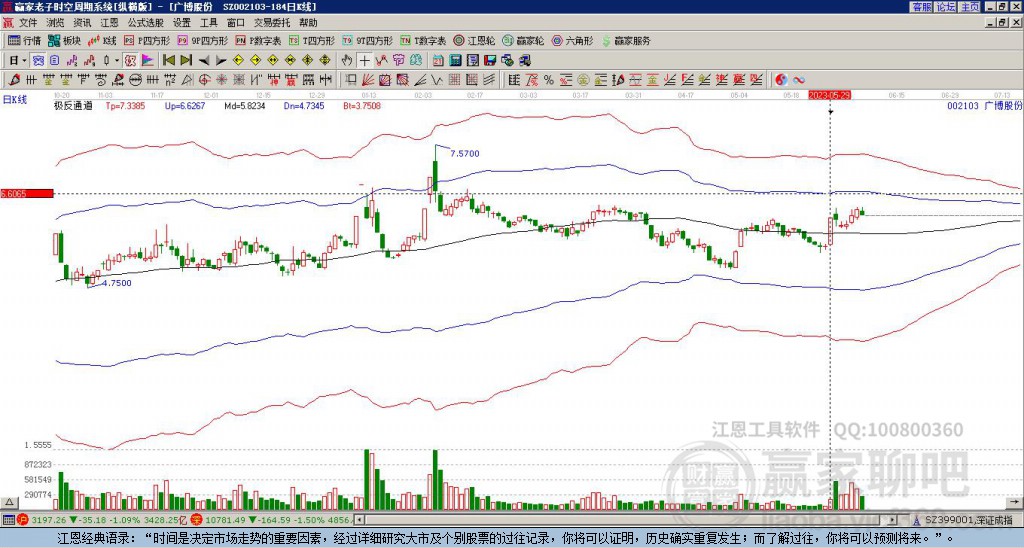
Task: Jump to first bar with green left-end arrow
Action: [168, 60]
